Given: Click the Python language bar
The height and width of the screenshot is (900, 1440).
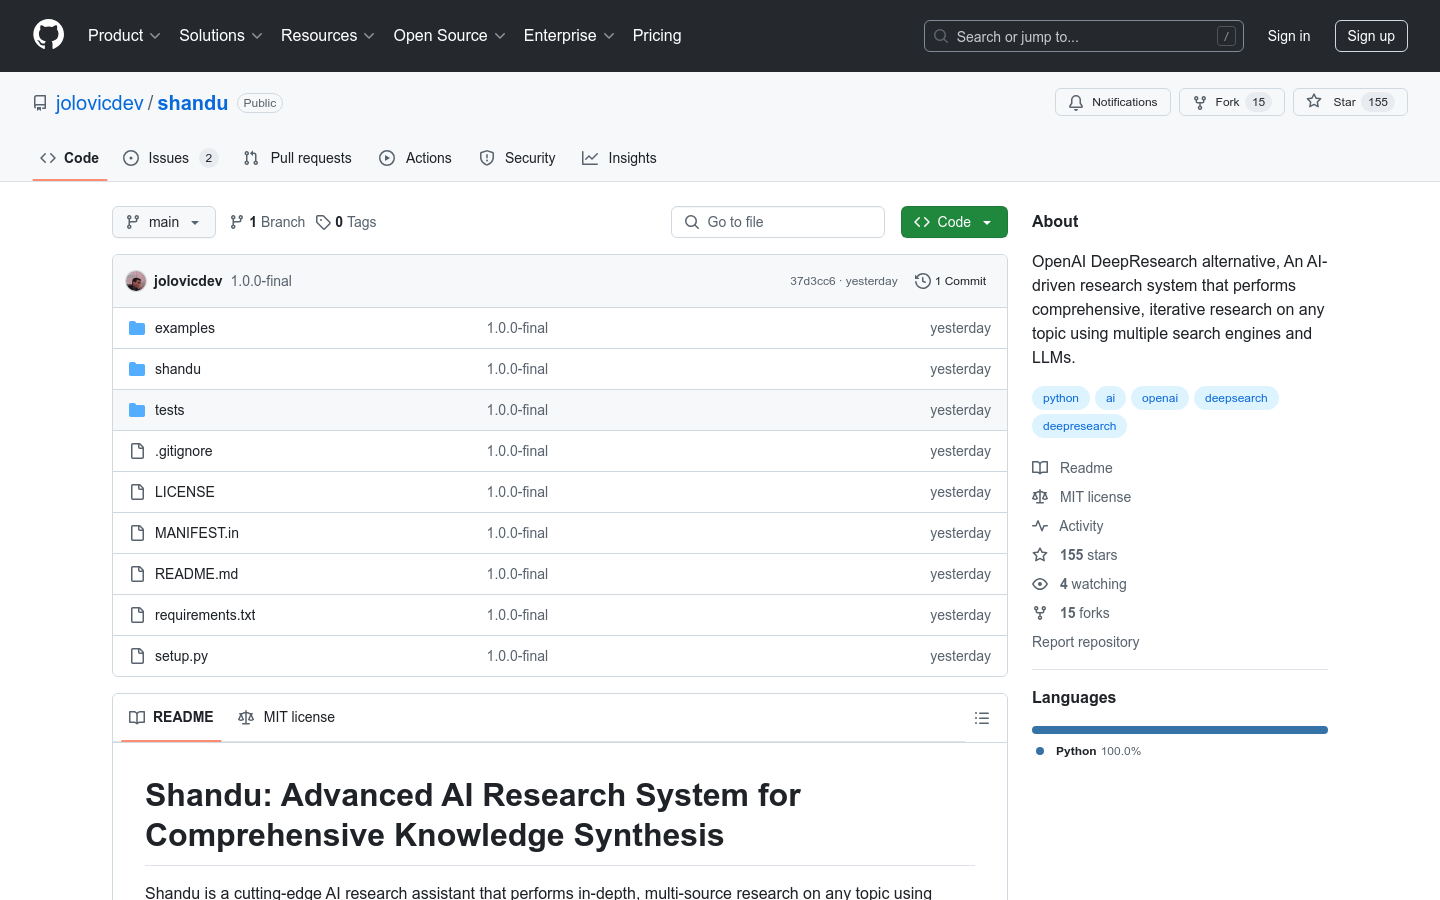Looking at the screenshot, I should (x=1180, y=730).
